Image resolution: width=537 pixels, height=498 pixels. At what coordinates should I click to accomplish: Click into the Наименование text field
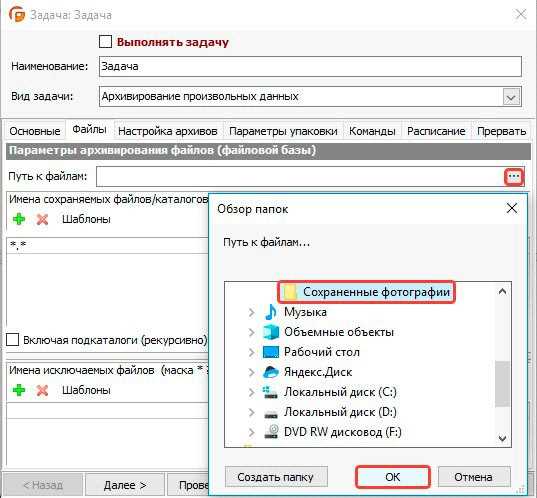310,66
